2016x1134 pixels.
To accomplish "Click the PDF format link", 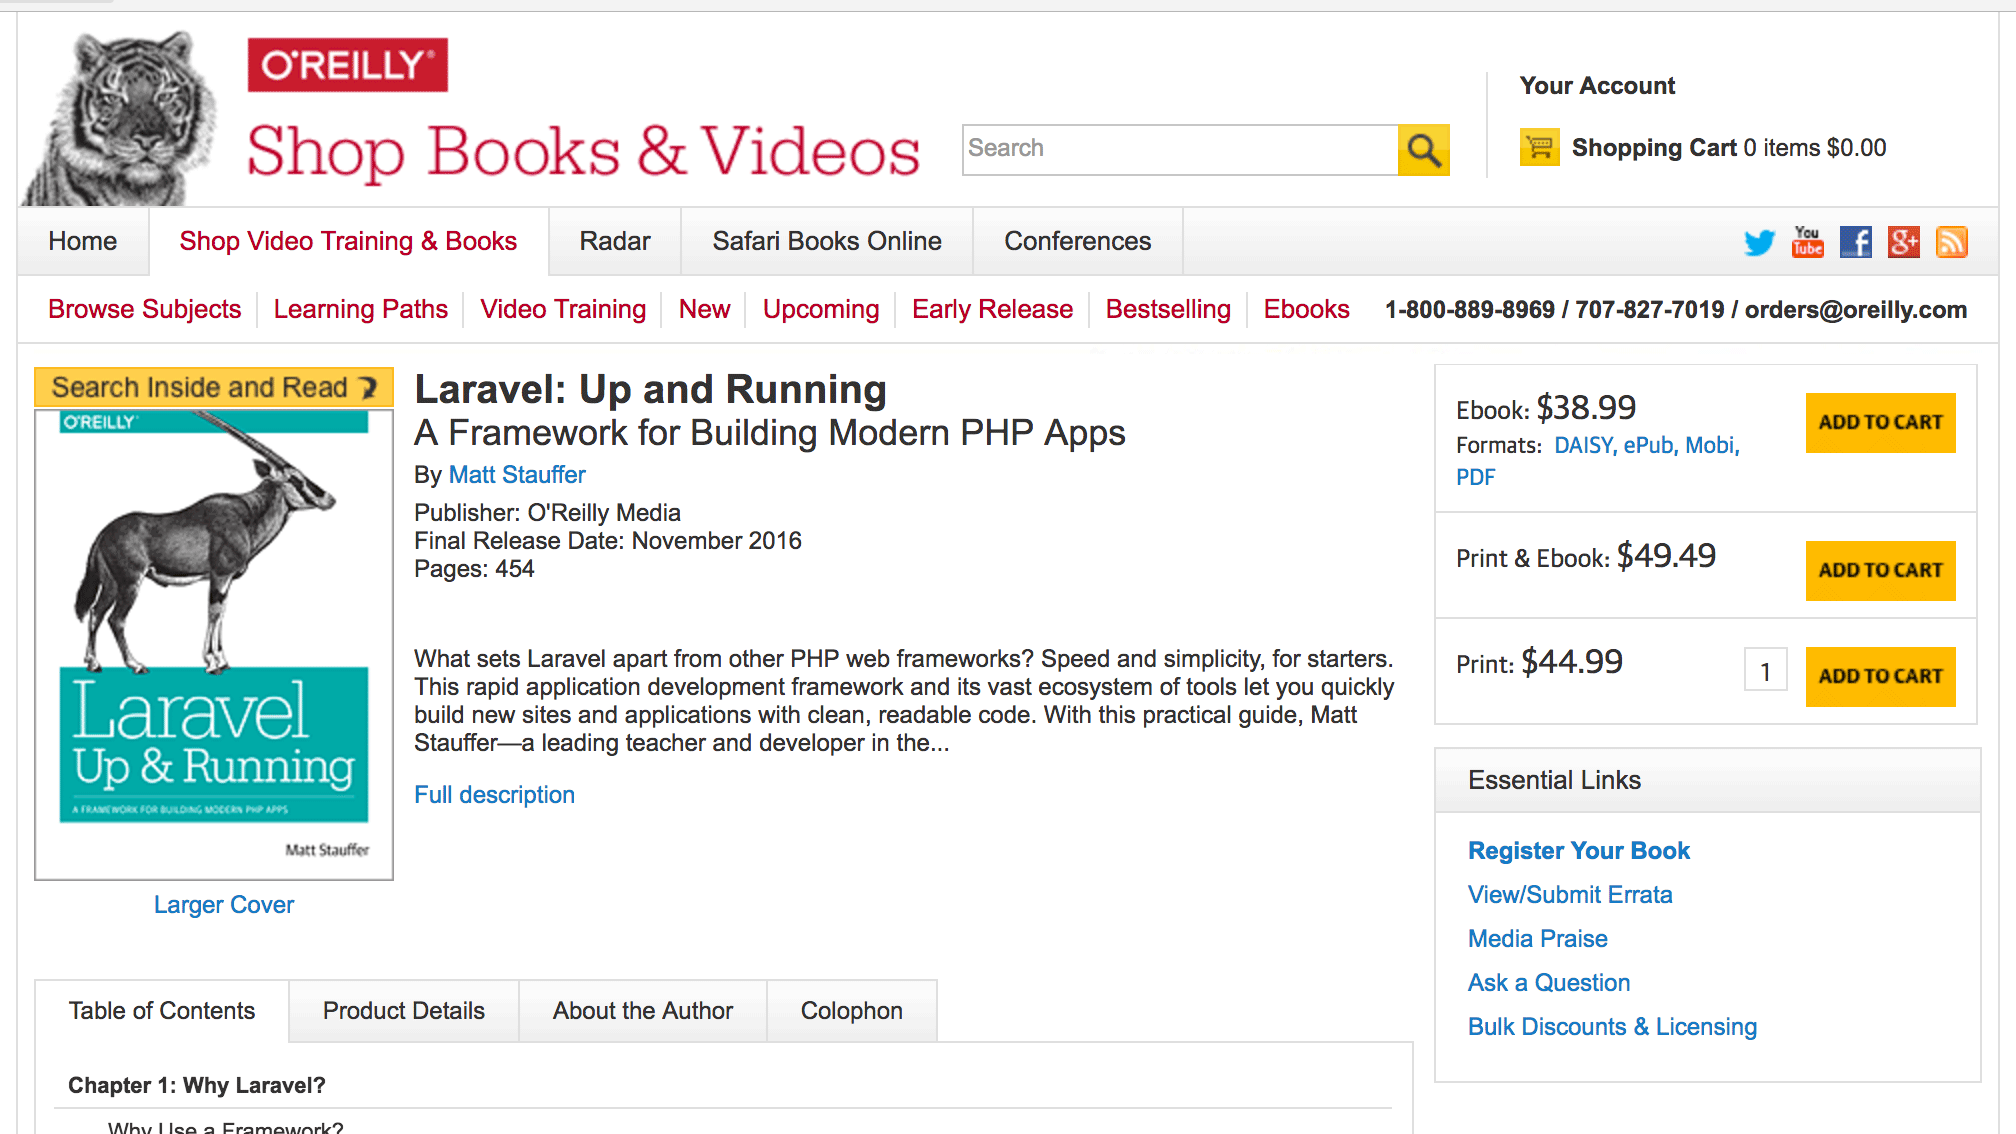I will tap(1476, 477).
